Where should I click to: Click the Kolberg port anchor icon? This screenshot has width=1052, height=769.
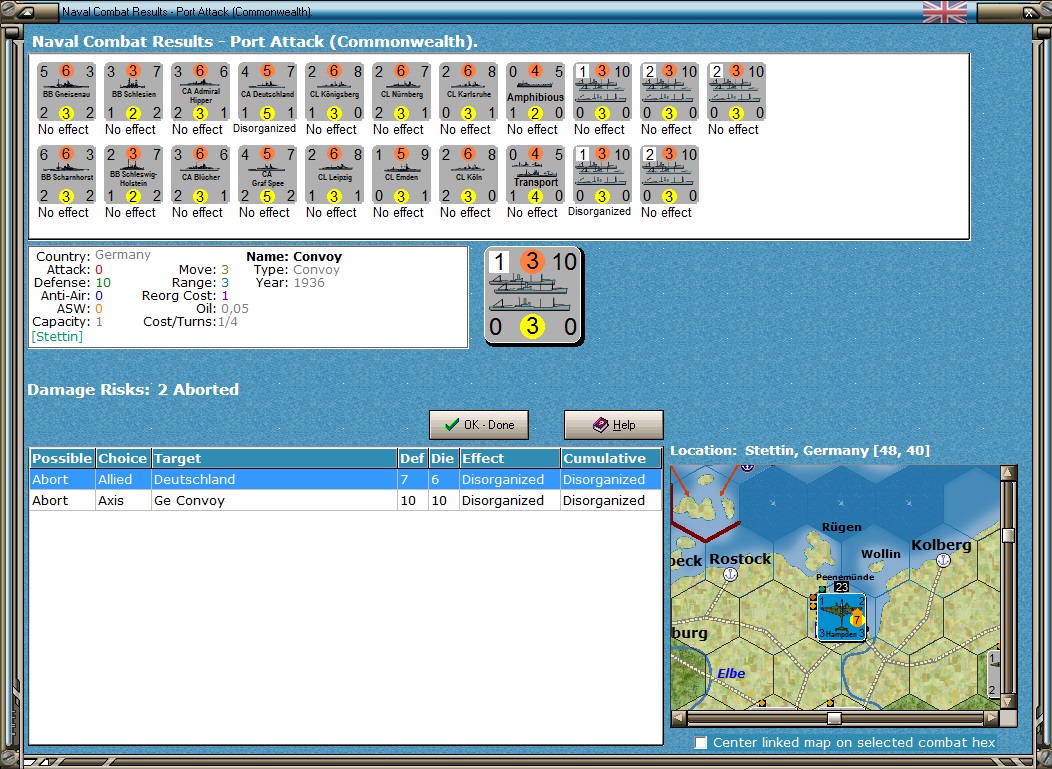(943, 560)
